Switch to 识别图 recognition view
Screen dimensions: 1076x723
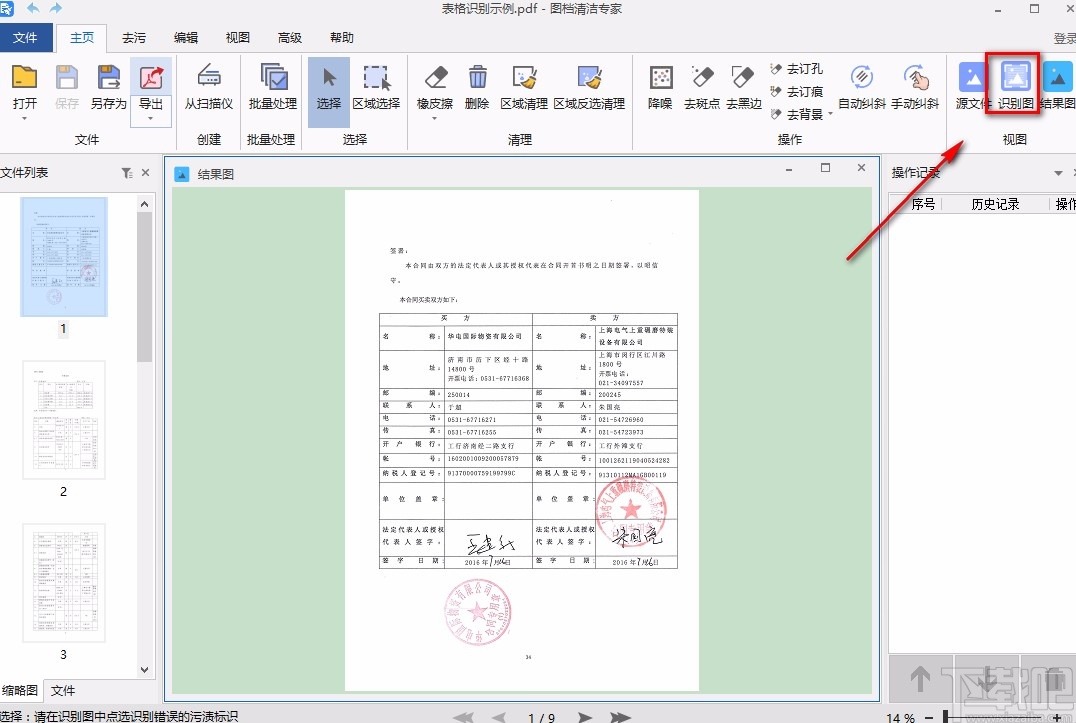tap(1015, 86)
